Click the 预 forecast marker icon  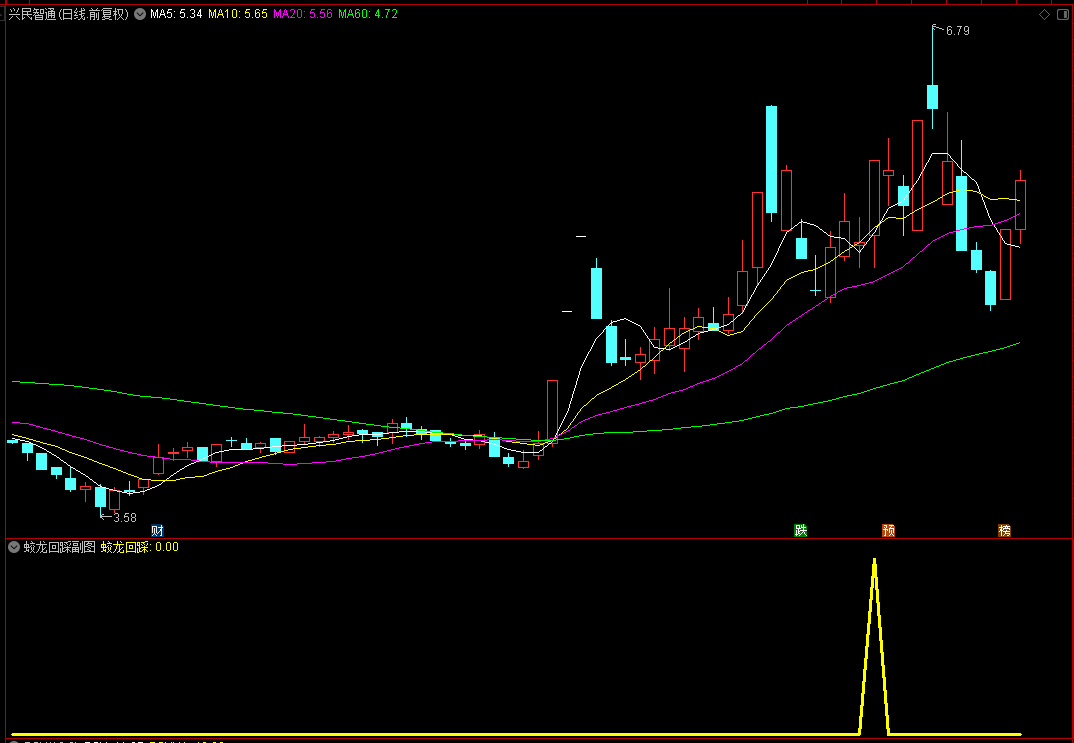pyautogui.click(x=888, y=530)
